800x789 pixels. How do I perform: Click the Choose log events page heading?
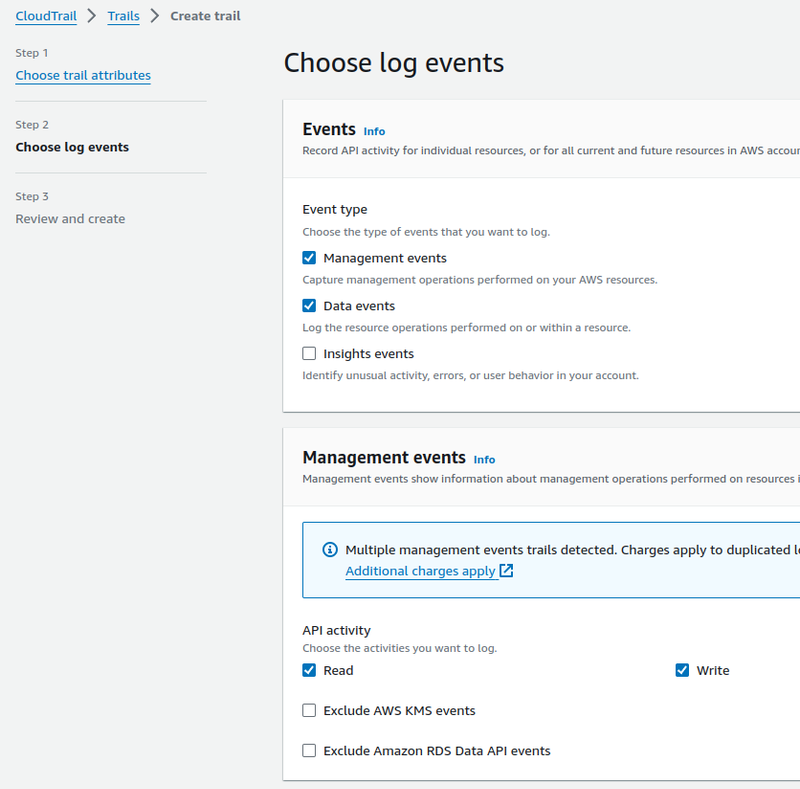pyautogui.click(x=394, y=63)
